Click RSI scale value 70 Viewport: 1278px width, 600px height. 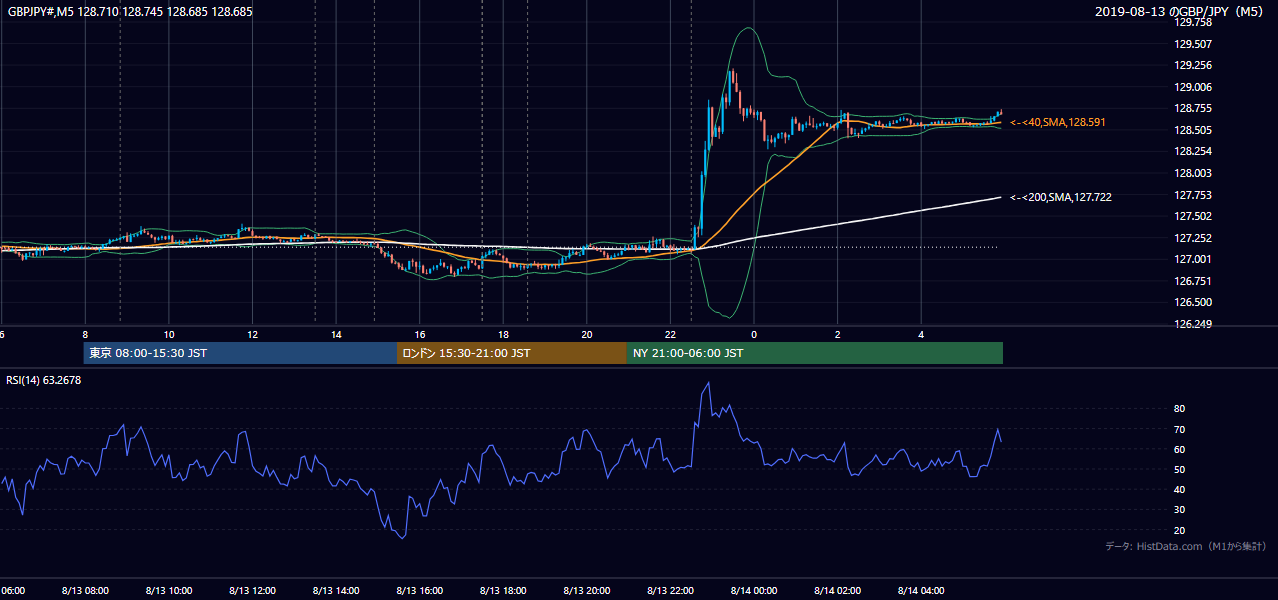(x=1179, y=429)
